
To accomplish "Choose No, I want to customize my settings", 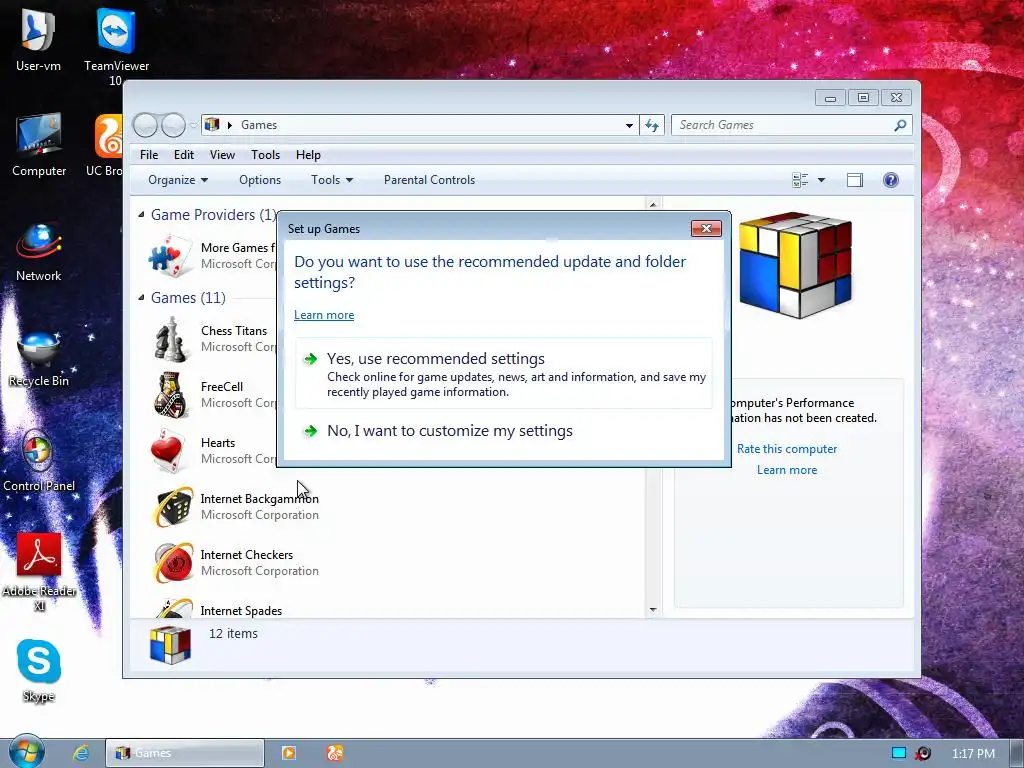I will 504,431.
